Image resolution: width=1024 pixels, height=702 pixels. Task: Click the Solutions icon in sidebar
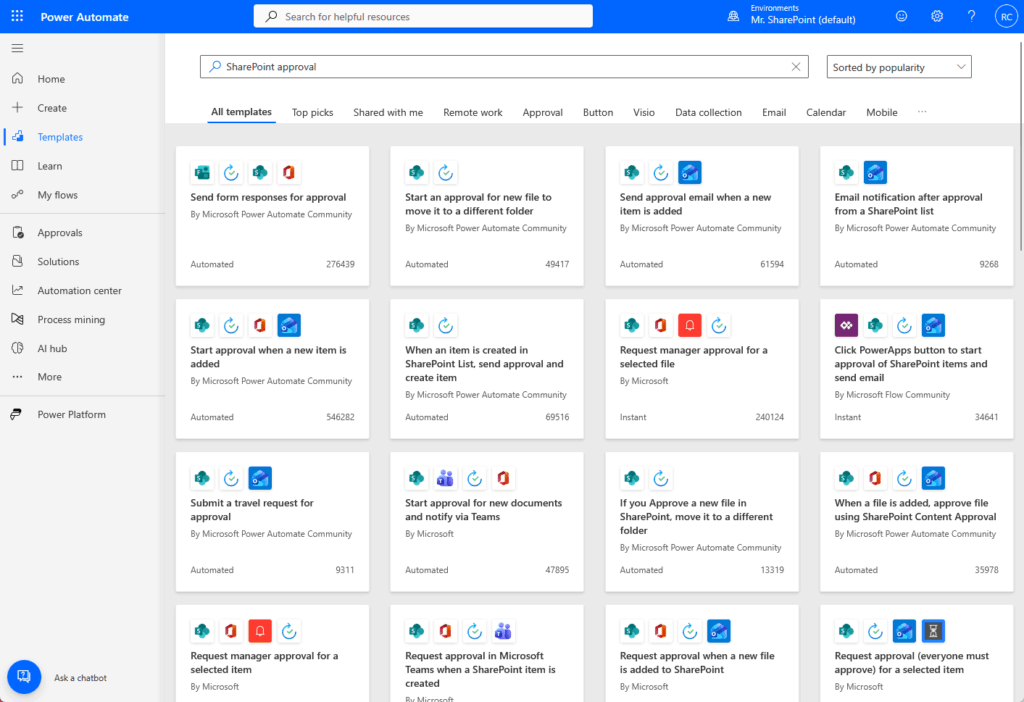18,261
